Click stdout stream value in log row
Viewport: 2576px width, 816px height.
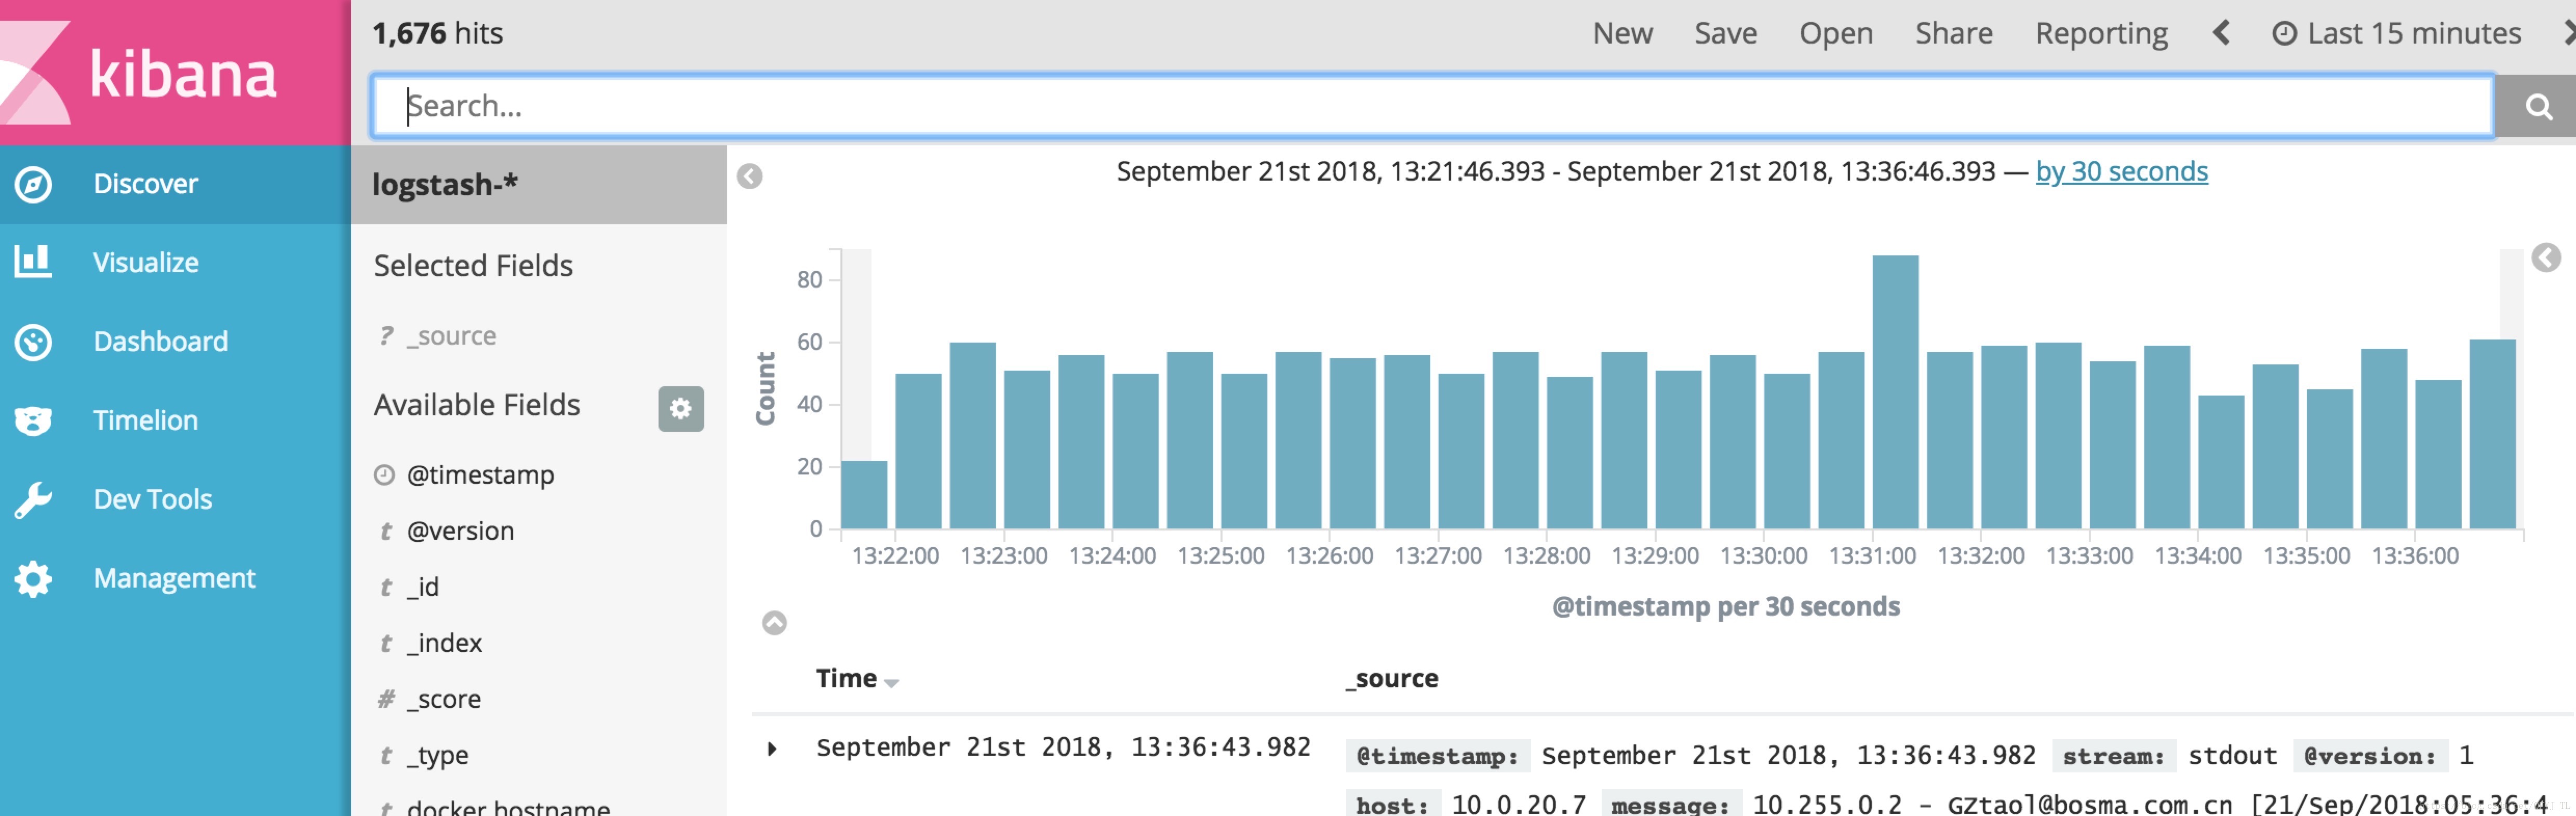pos(2232,756)
